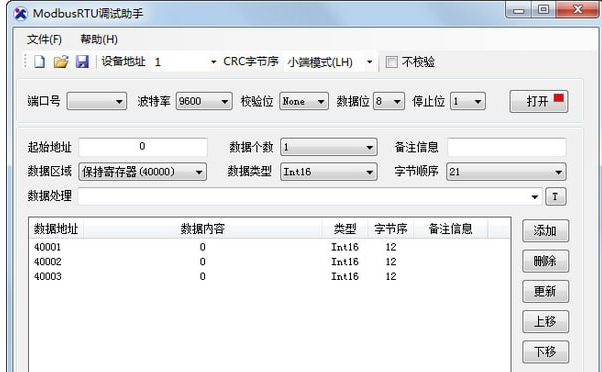
Task: Open the 设备地址 dropdown
Action: [x=213, y=62]
